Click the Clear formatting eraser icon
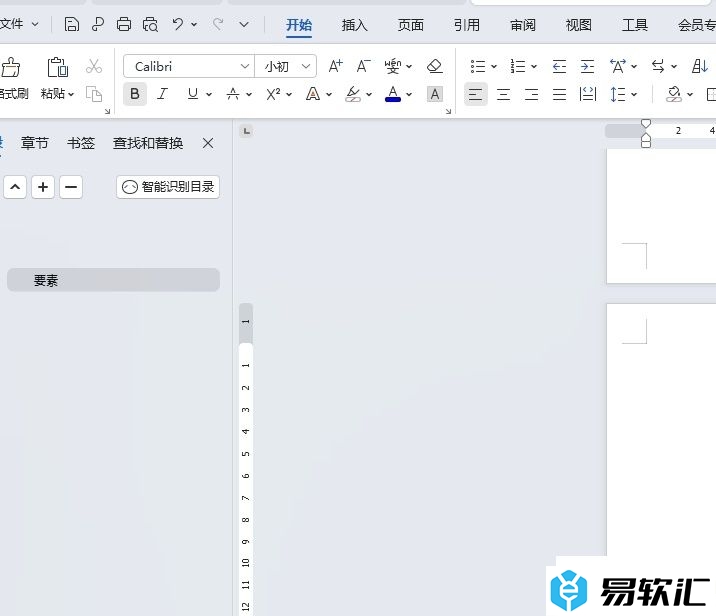This screenshot has width=716, height=616. point(435,67)
